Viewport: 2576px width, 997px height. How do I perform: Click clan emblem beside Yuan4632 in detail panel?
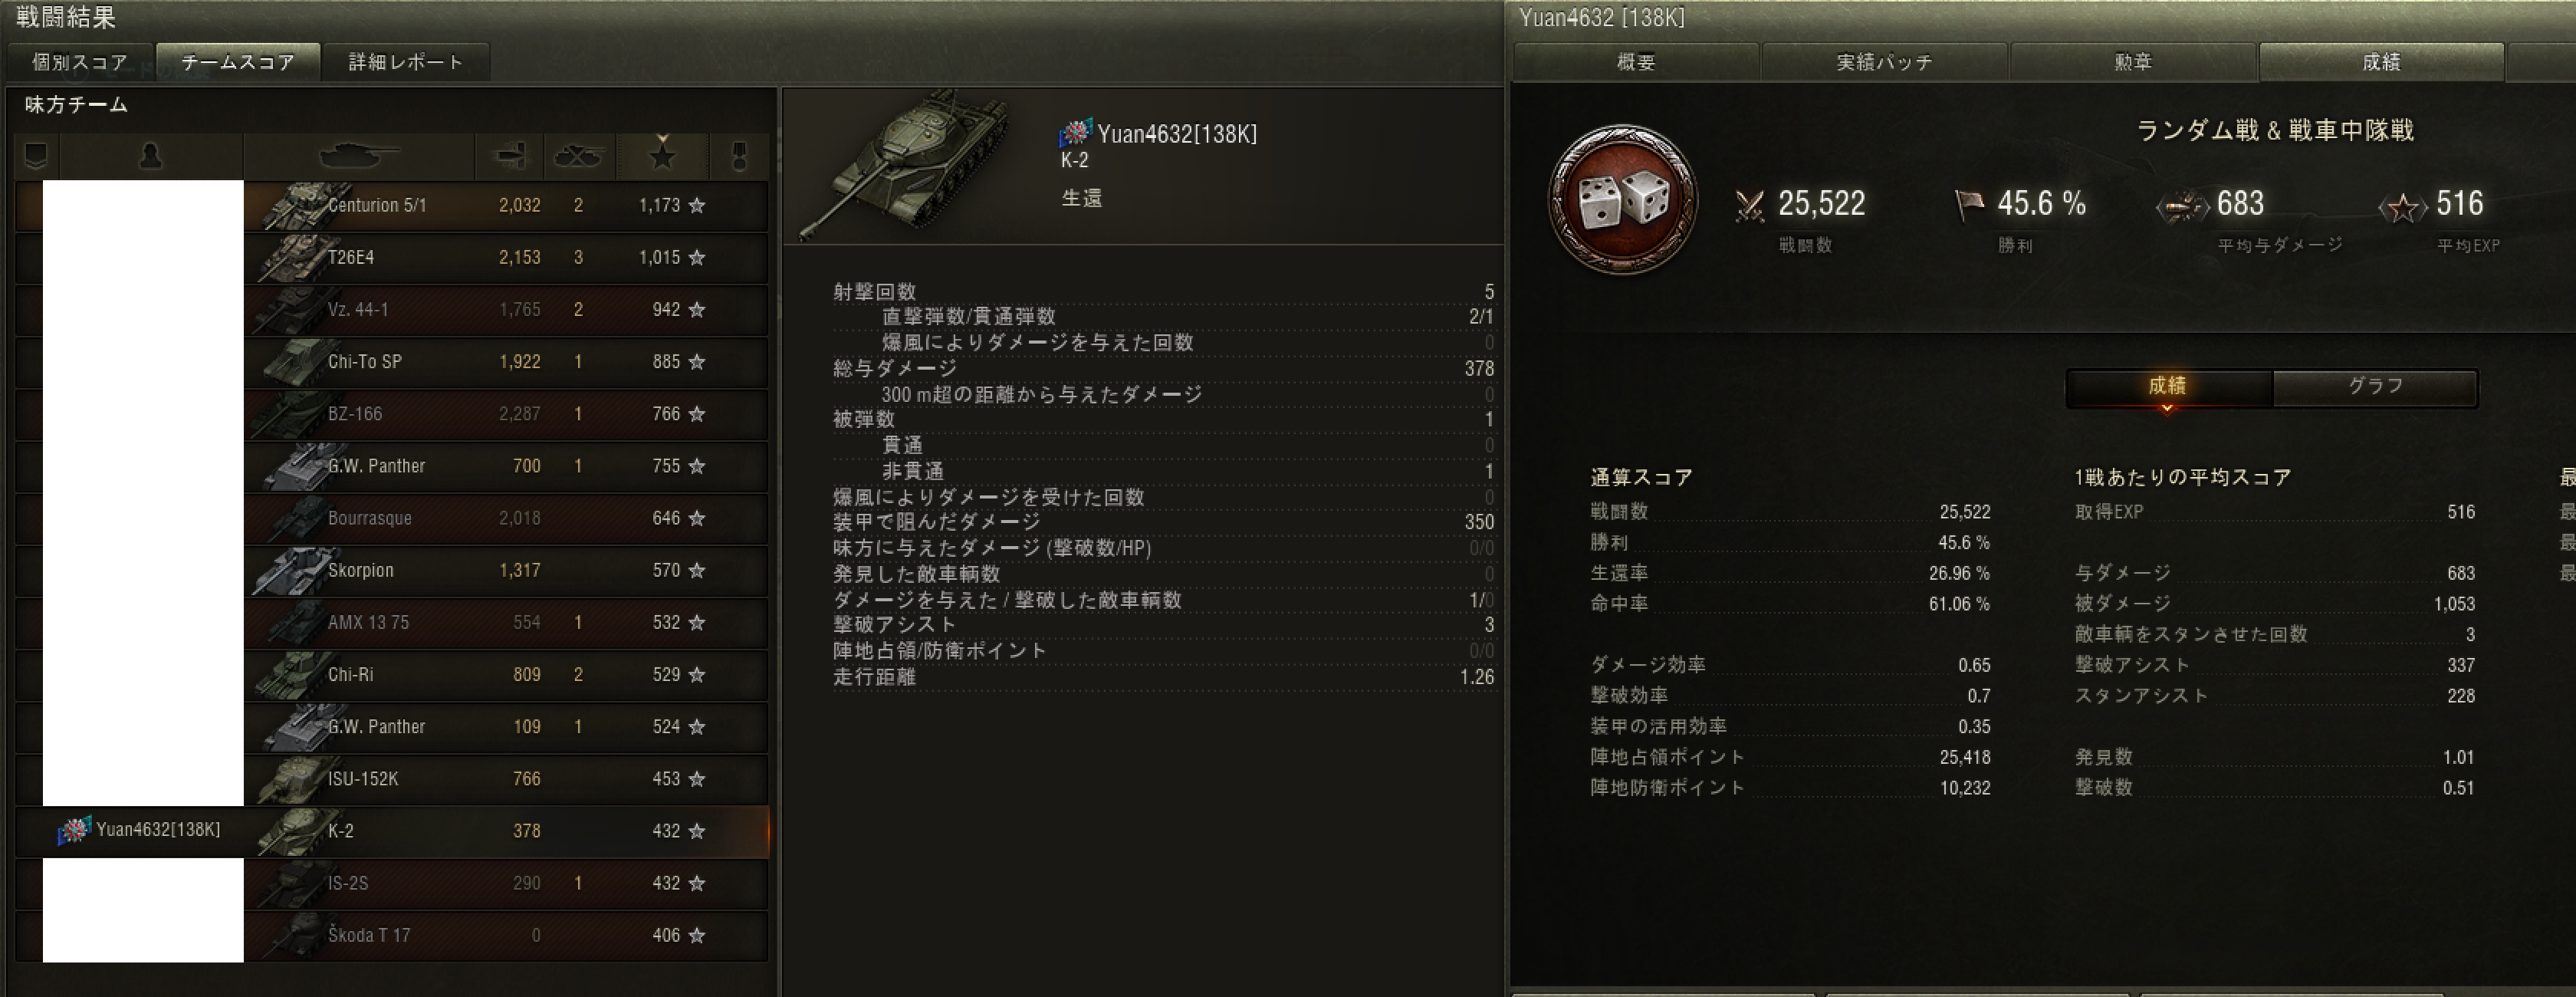pyautogui.click(x=1075, y=133)
